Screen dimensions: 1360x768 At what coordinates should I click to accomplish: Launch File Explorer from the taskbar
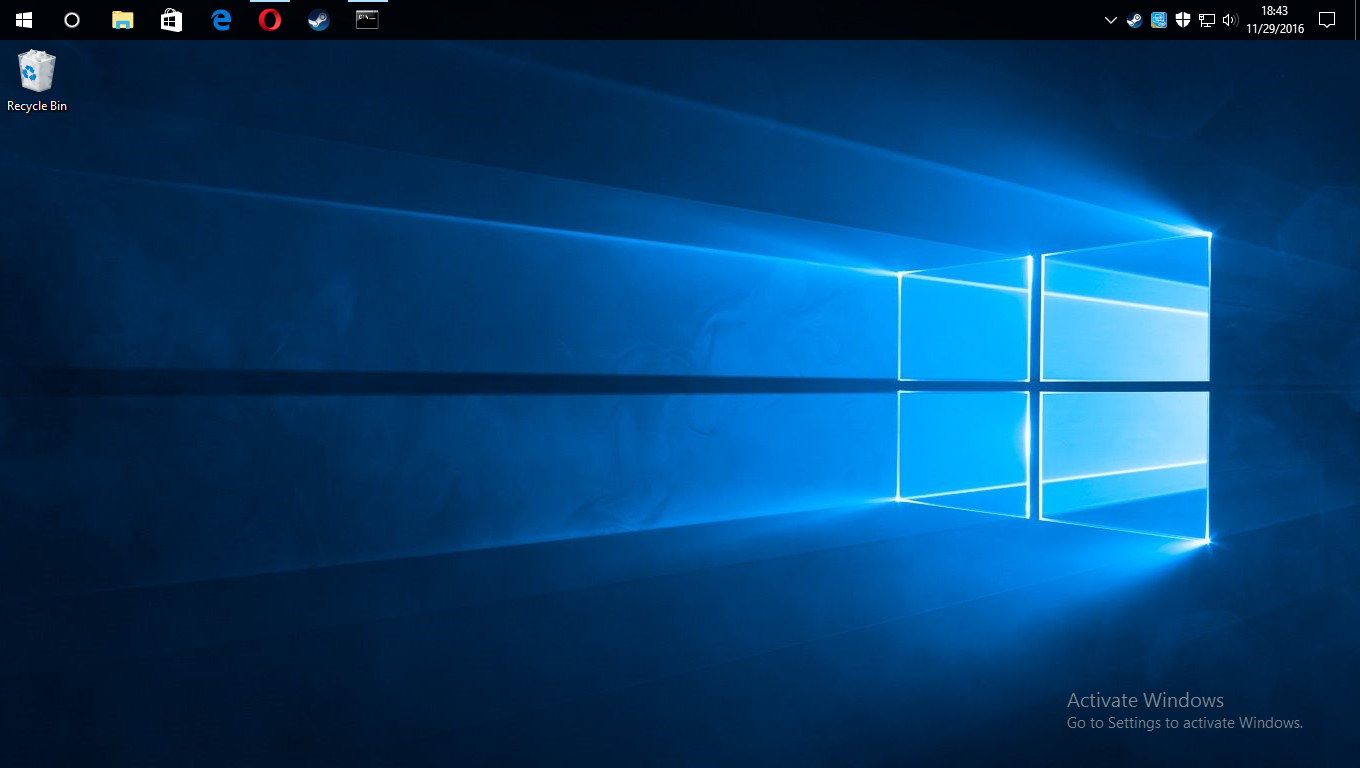click(122, 20)
